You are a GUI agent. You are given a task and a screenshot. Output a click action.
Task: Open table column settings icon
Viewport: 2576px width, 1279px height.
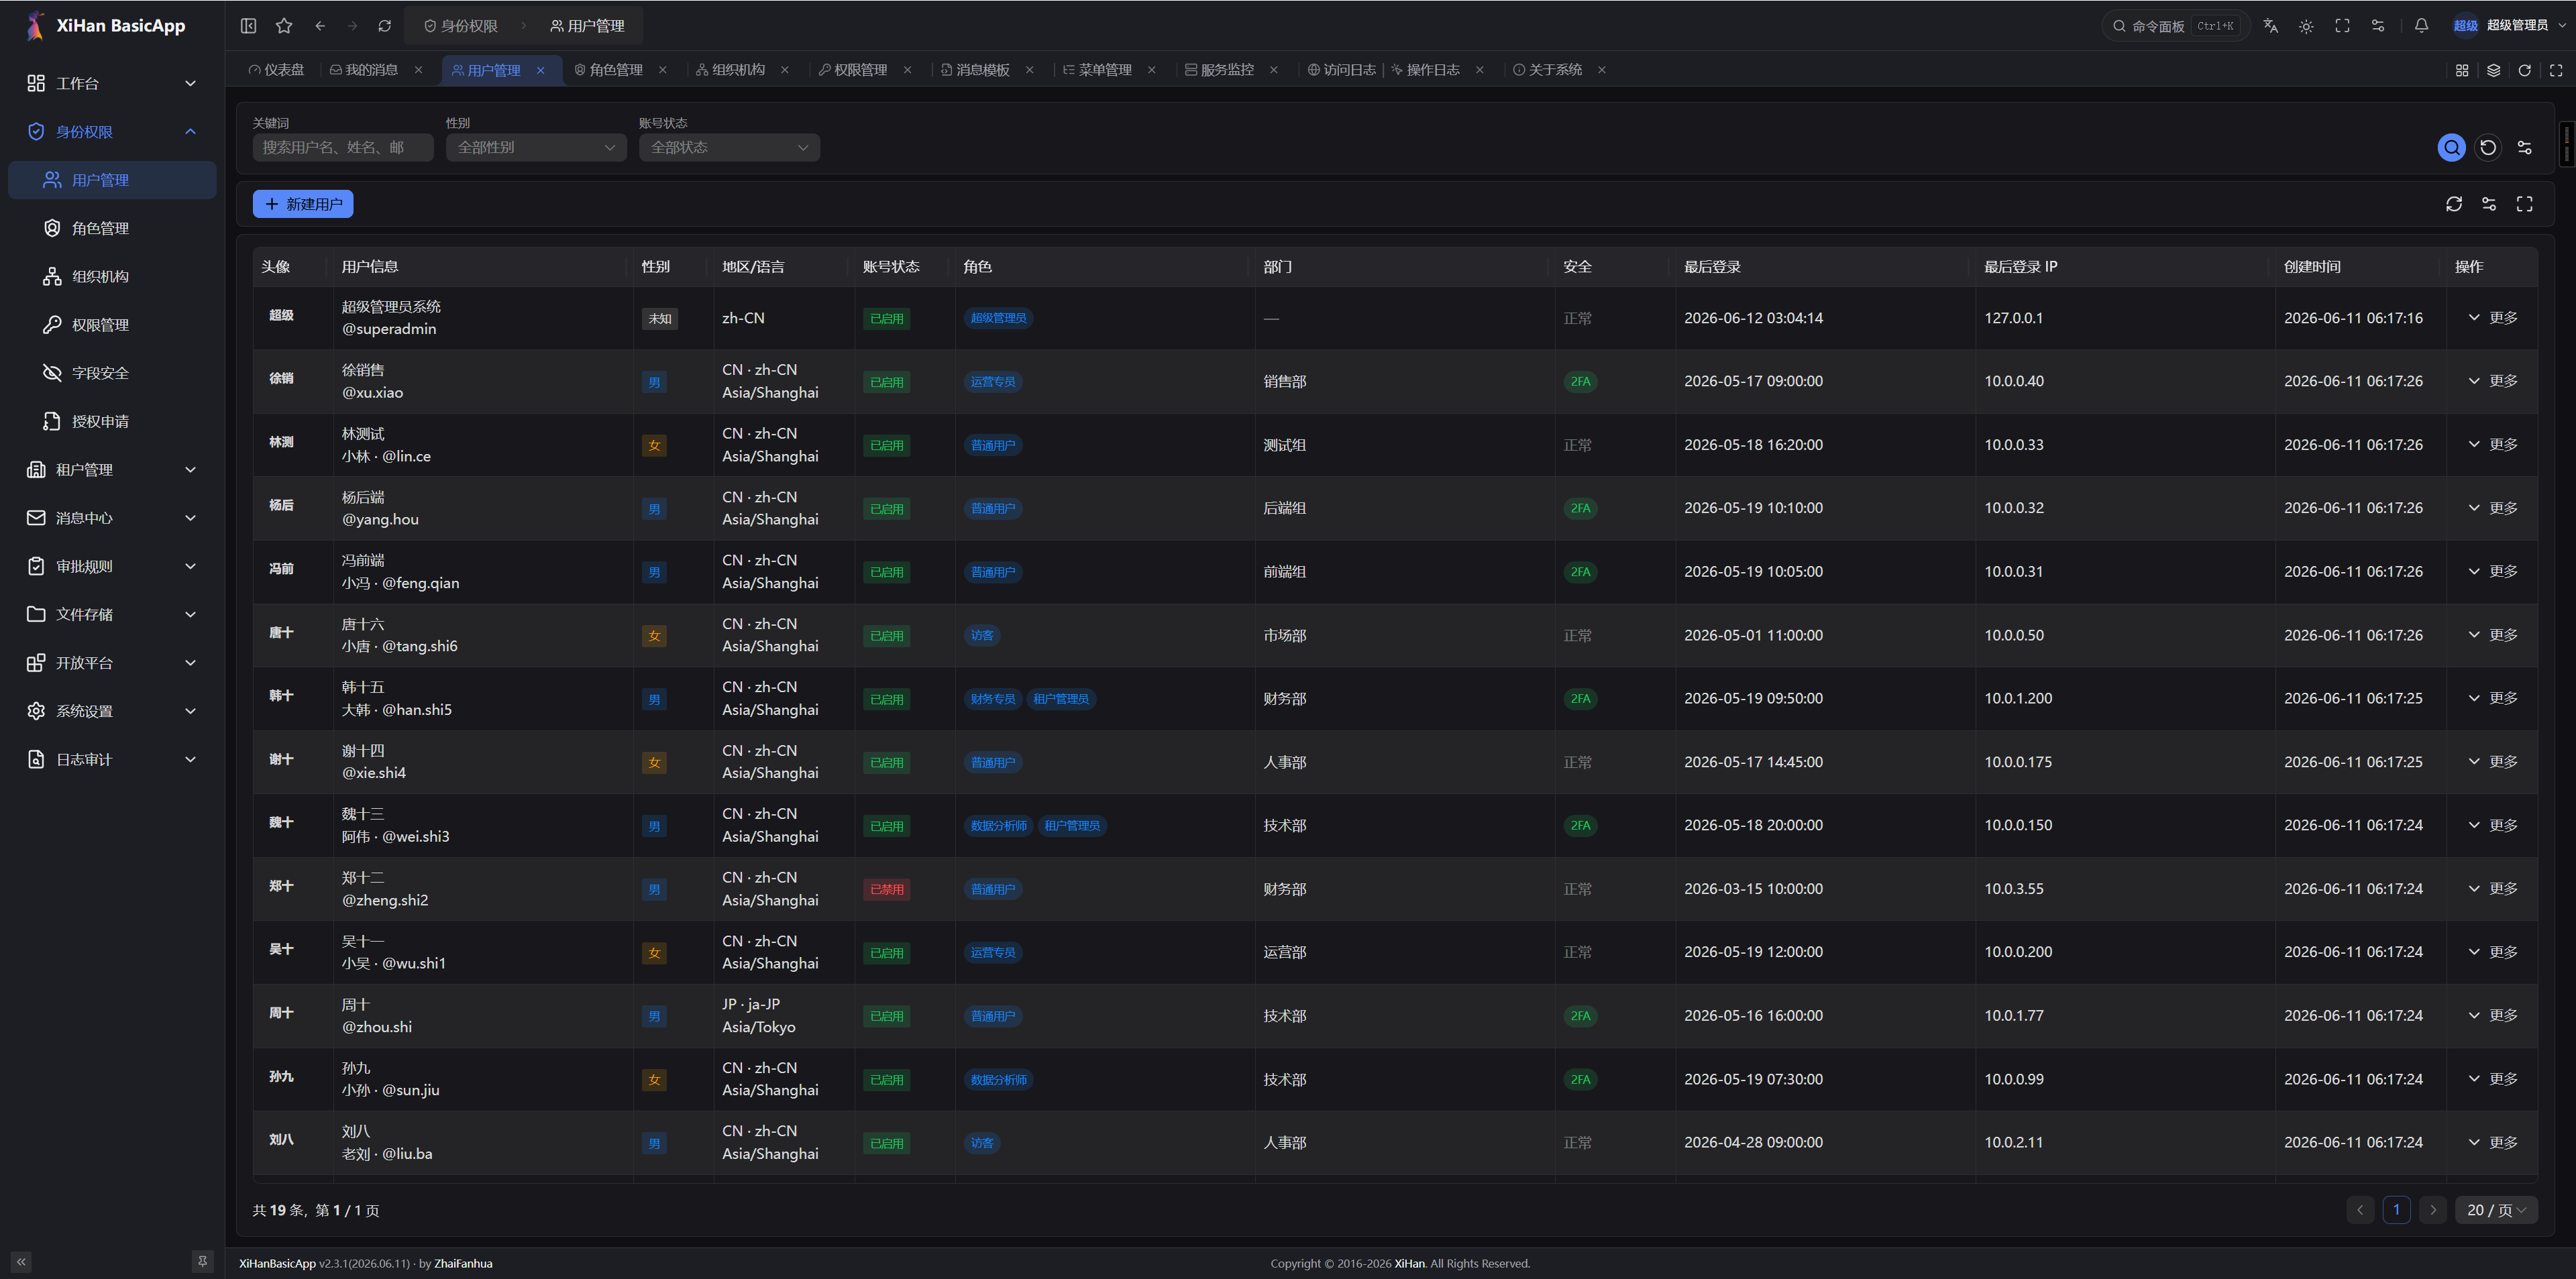point(2489,204)
